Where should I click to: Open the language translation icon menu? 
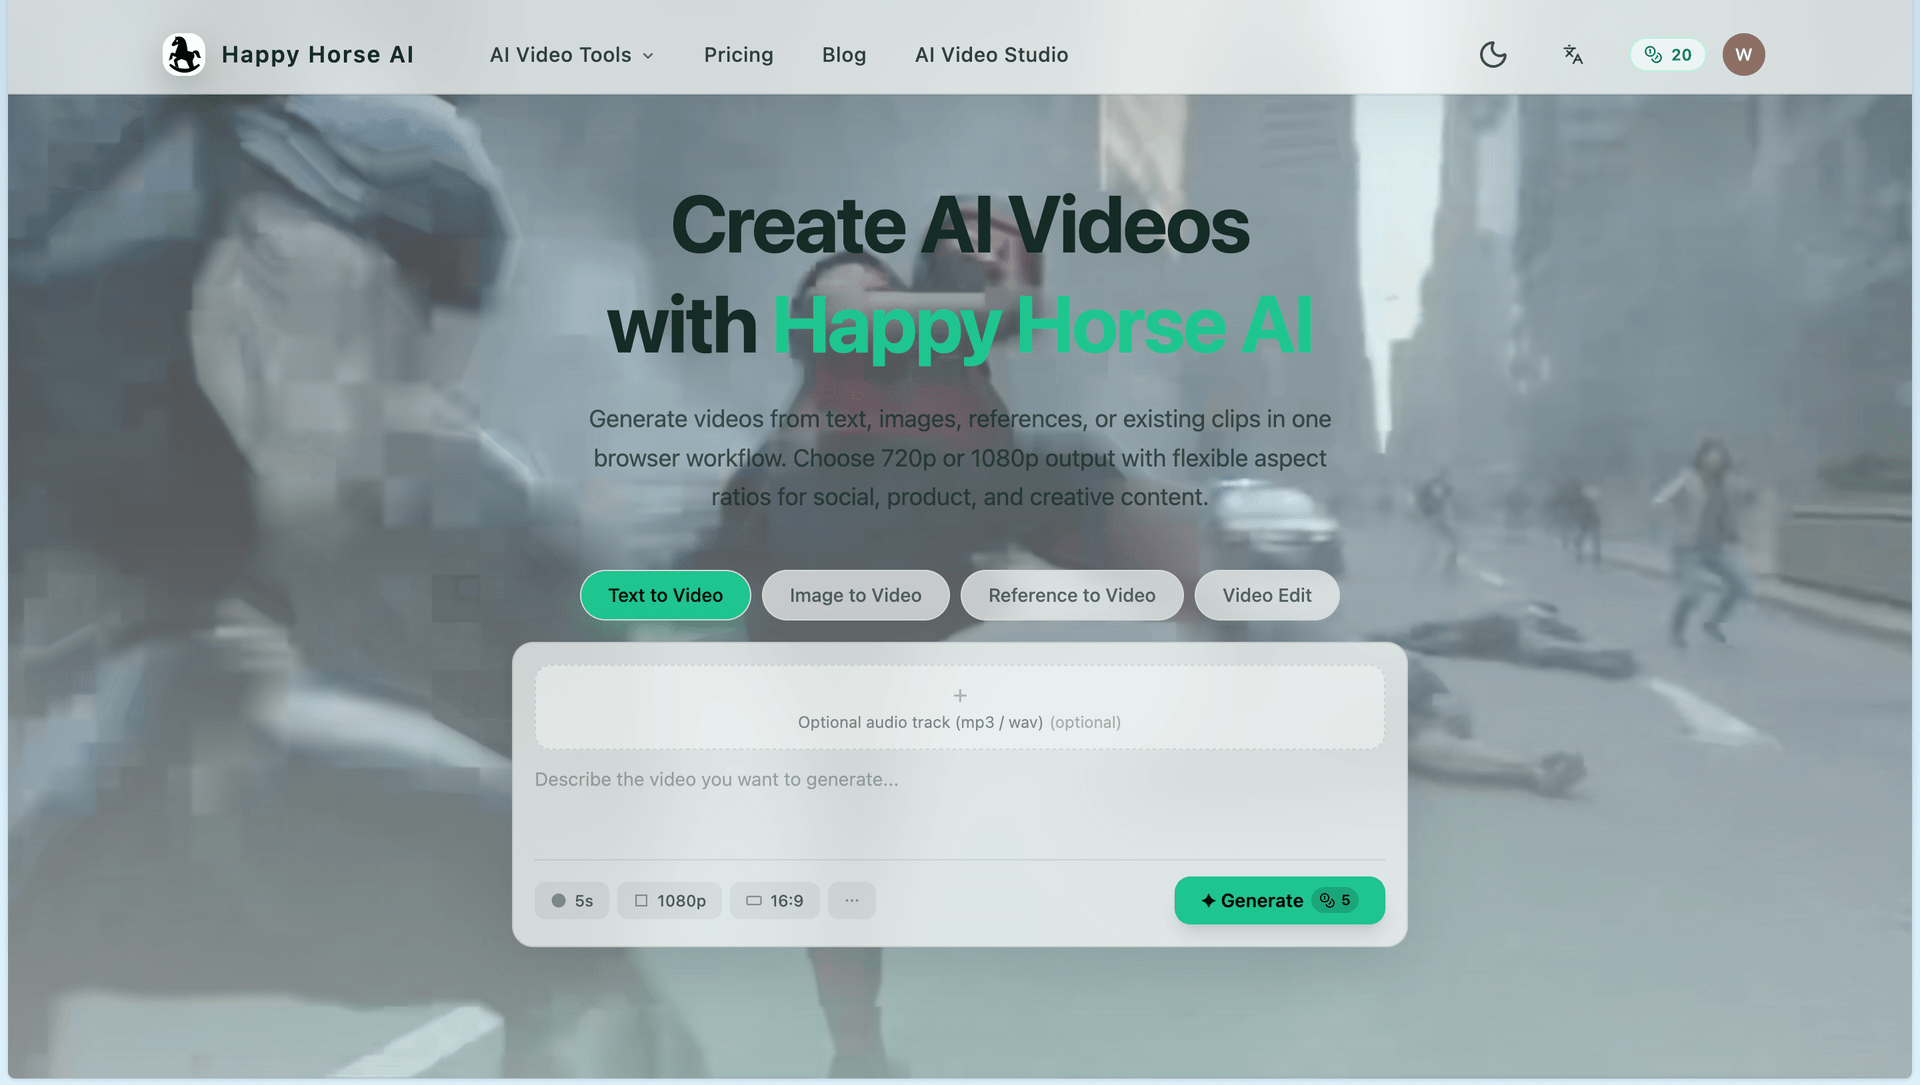(1573, 54)
